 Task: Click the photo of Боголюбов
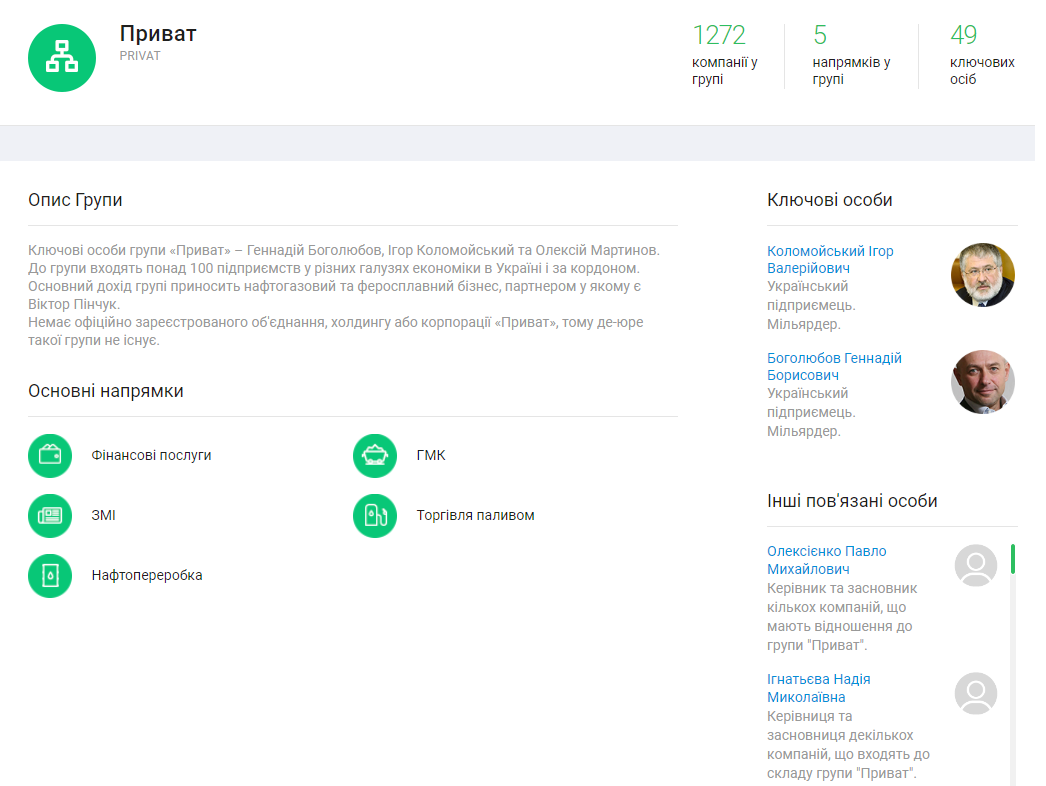[982, 382]
